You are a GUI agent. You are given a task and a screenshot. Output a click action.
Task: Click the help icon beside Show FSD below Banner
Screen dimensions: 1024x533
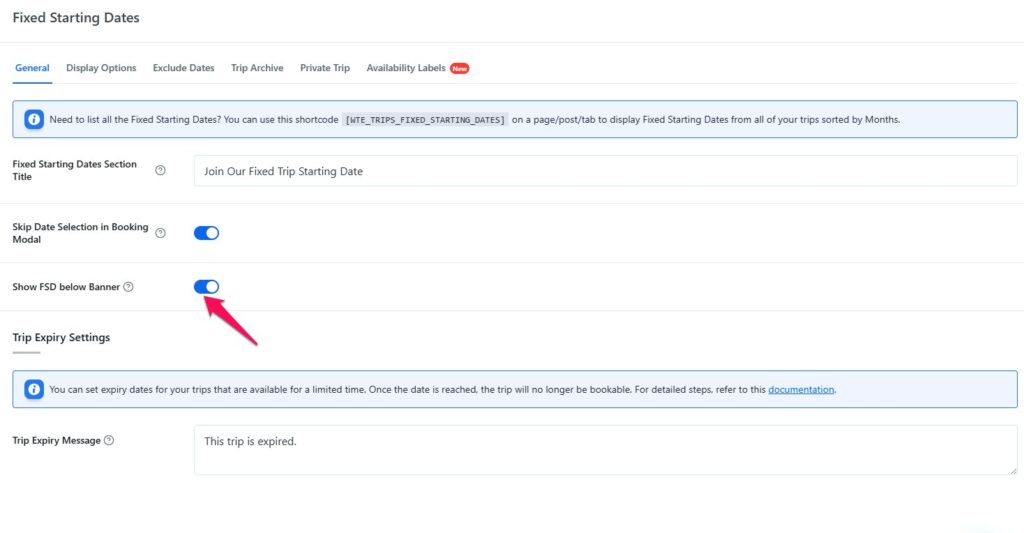pyautogui.click(x=128, y=287)
